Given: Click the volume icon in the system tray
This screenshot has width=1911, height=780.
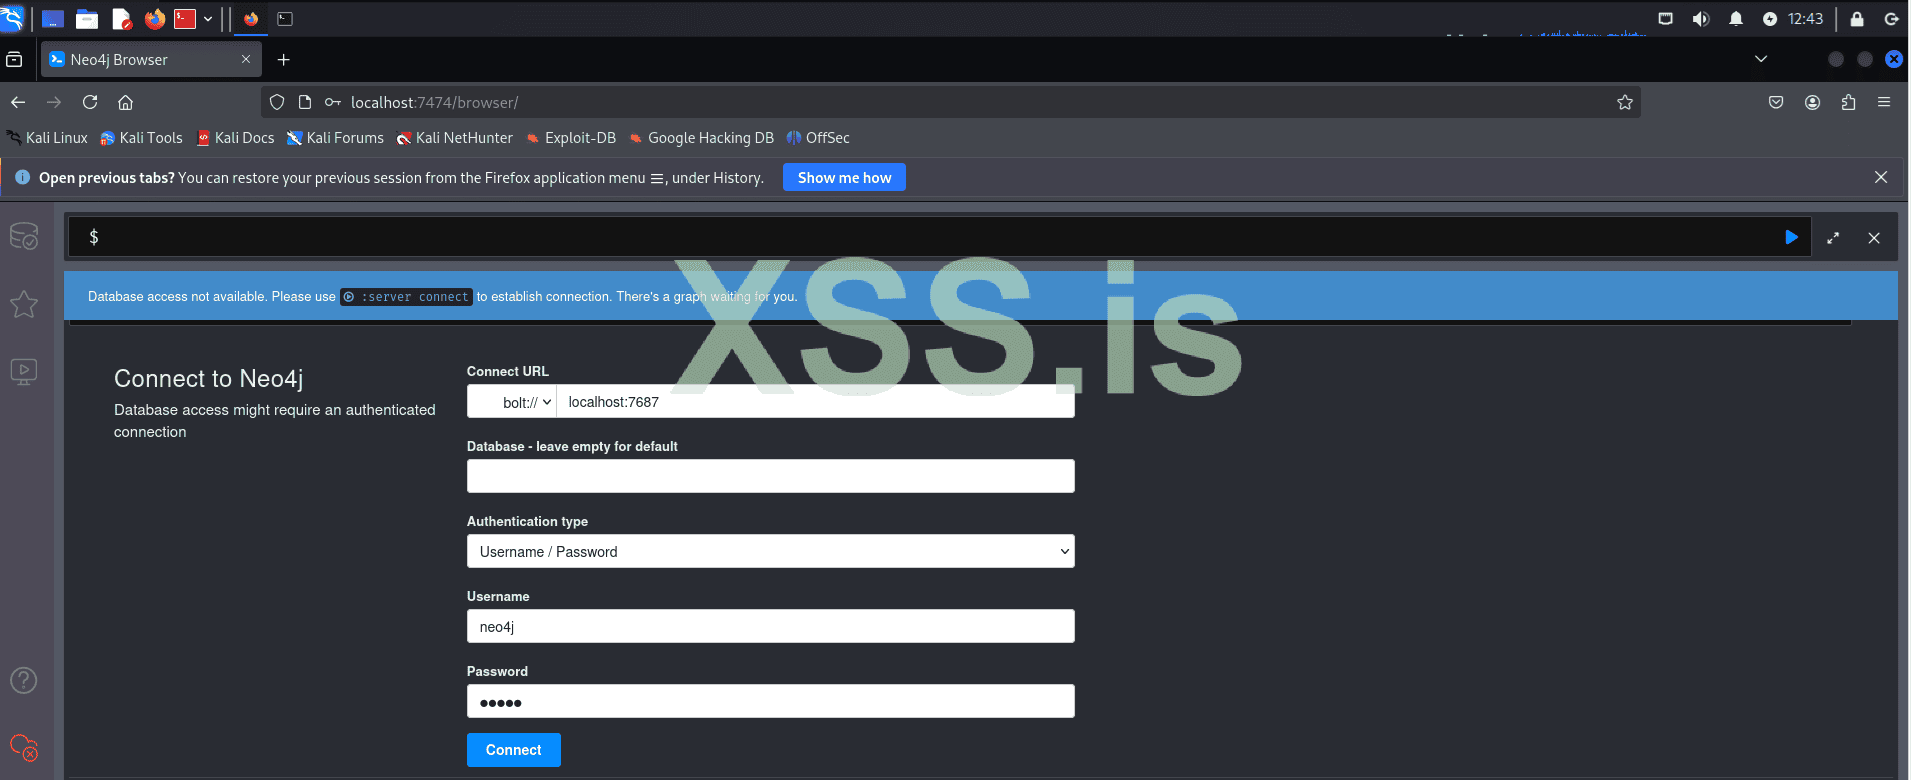Looking at the screenshot, I should point(1701,19).
